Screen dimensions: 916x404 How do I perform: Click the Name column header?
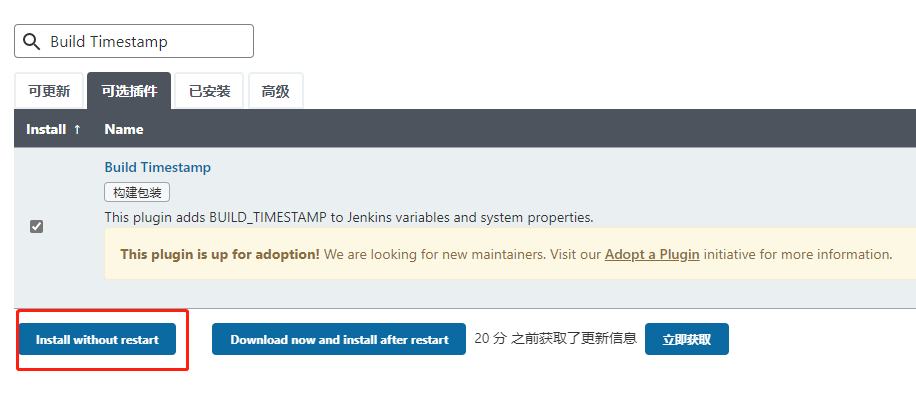[x=124, y=129]
